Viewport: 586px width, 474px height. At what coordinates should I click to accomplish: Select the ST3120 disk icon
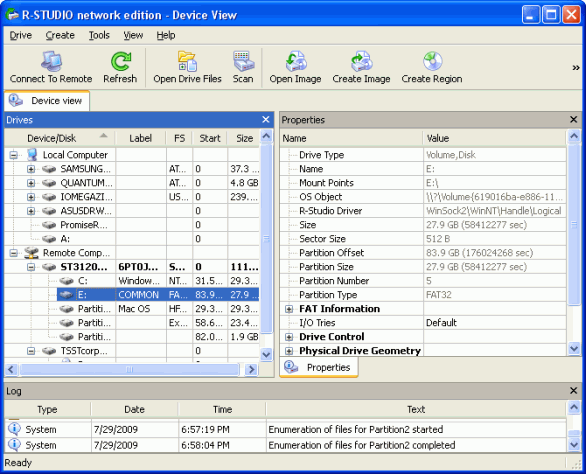coord(49,267)
